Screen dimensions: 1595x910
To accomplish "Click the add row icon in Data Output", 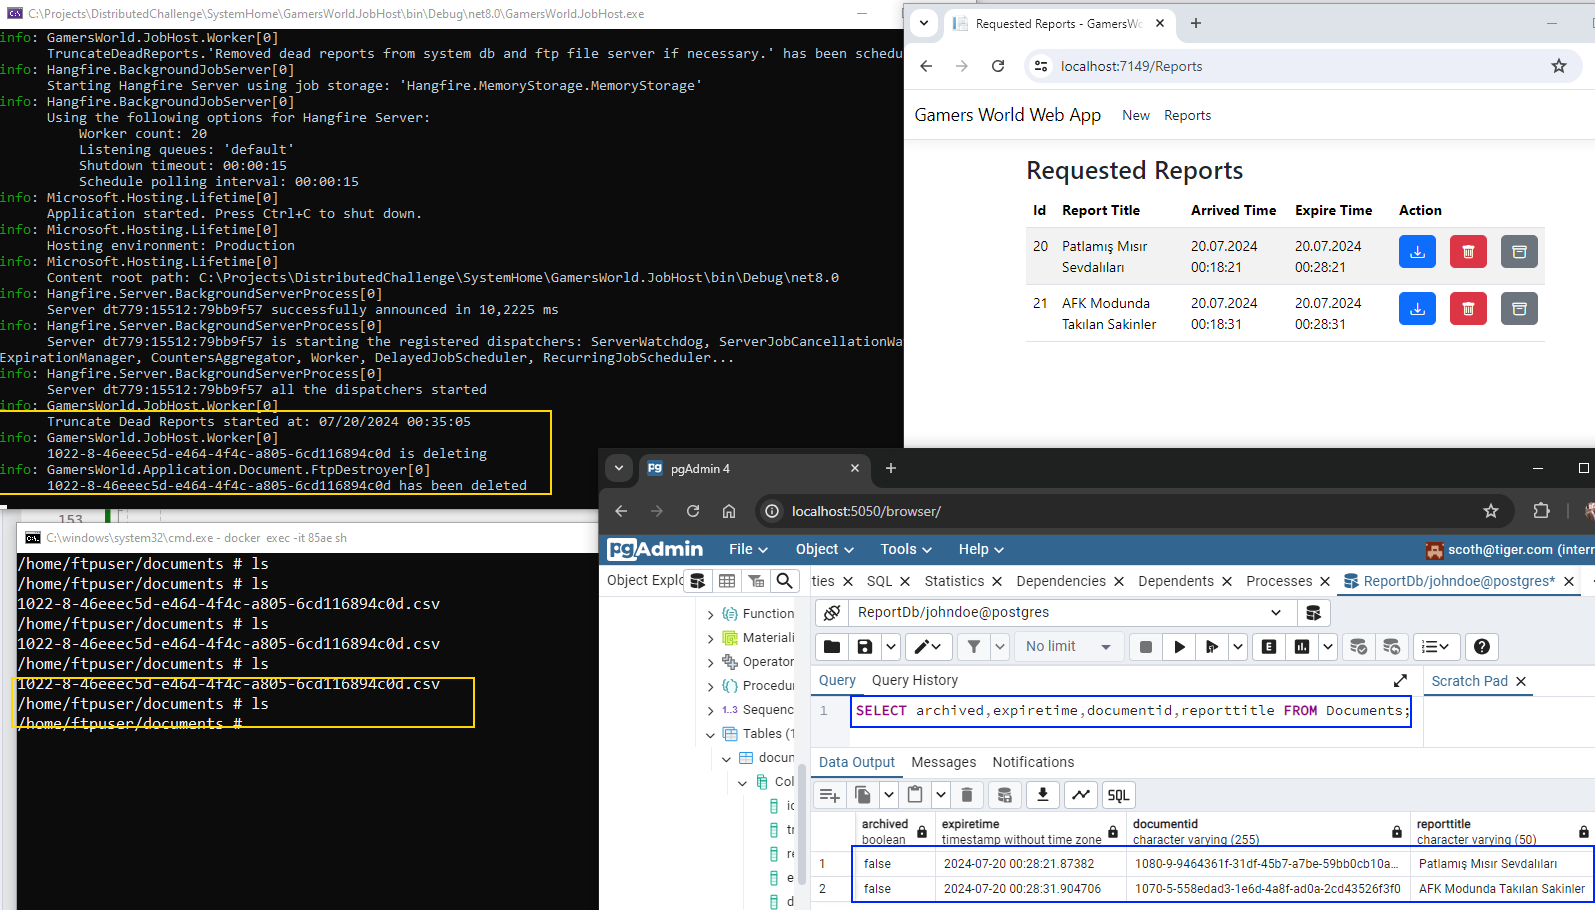I will [x=829, y=795].
